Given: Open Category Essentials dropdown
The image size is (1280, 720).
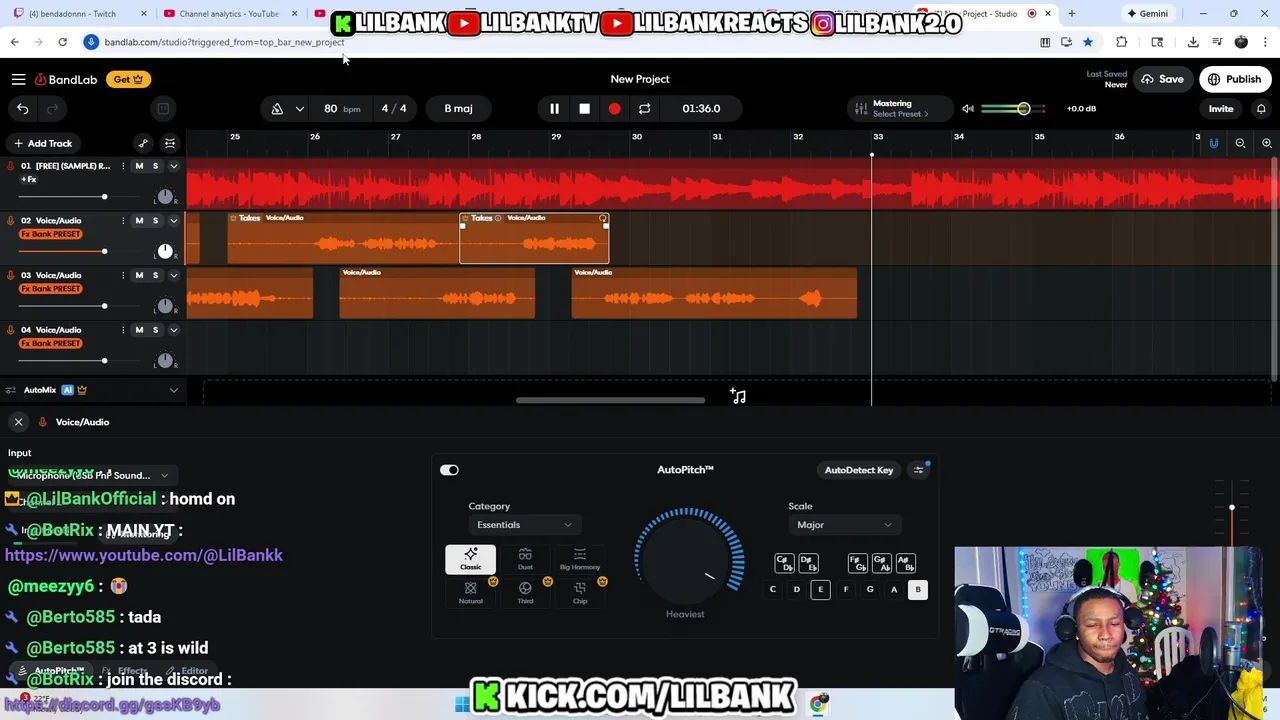Looking at the screenshot, I should pyautogui.click(x=524, y=525).
